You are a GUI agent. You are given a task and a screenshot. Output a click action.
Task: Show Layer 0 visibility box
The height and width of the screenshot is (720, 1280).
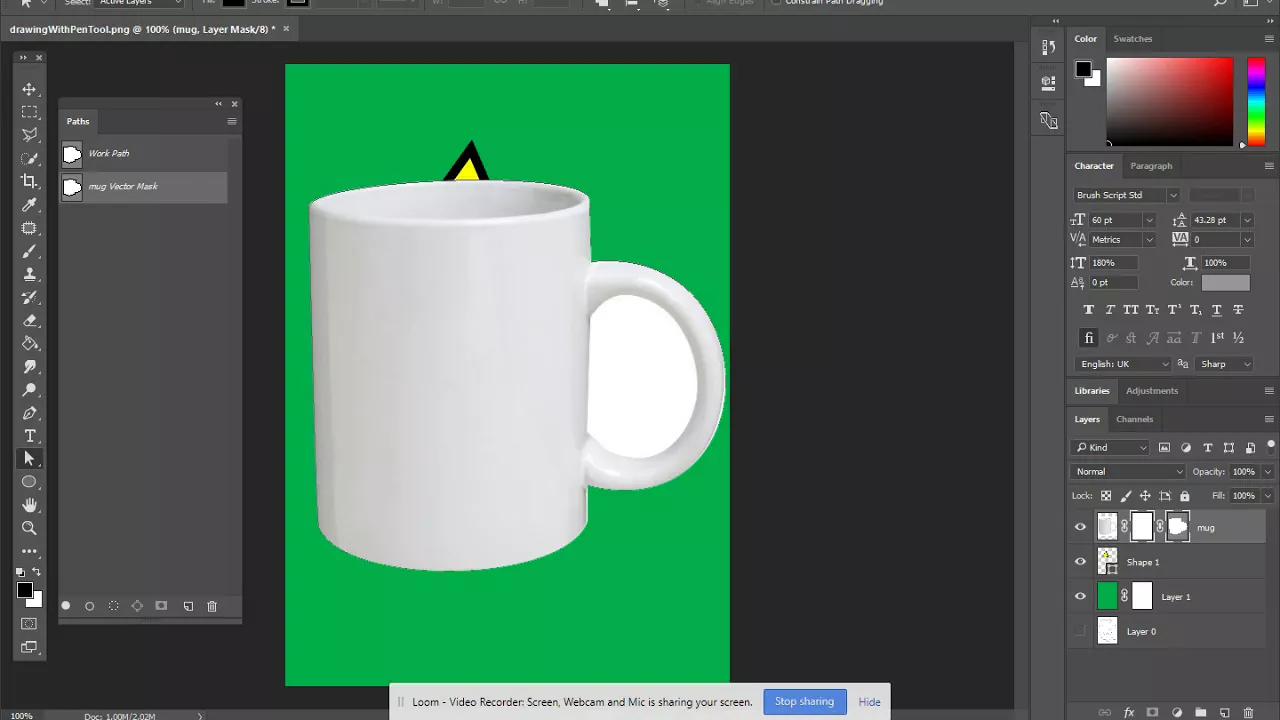1080,631
